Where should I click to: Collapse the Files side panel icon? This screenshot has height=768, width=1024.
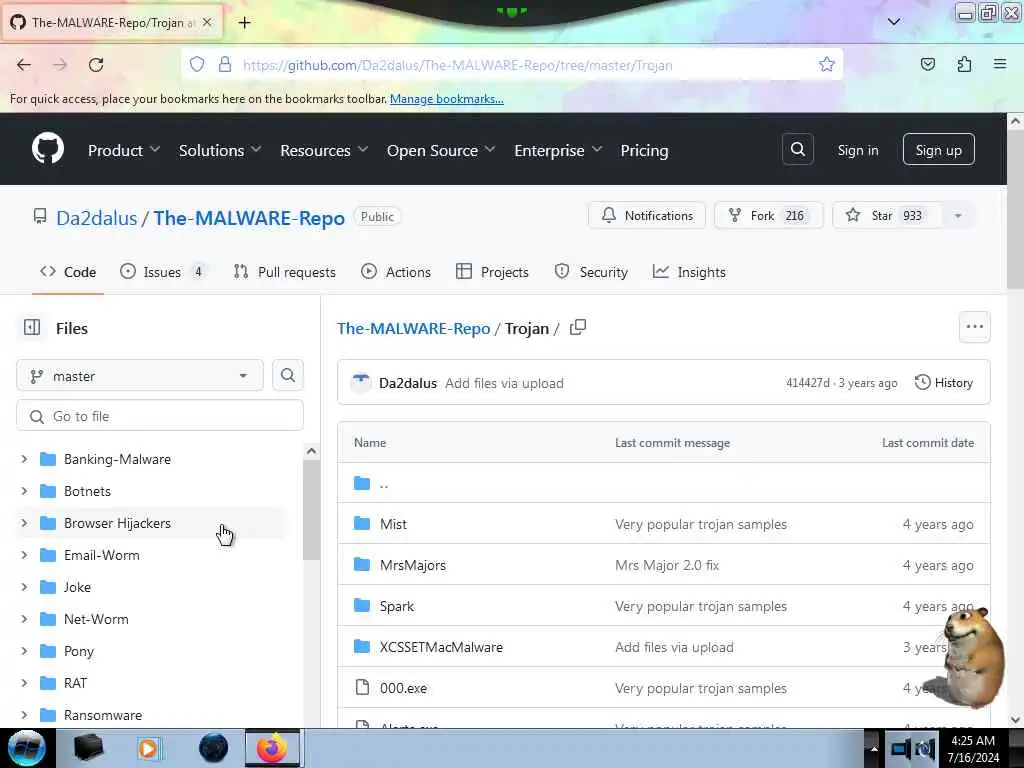31,327
